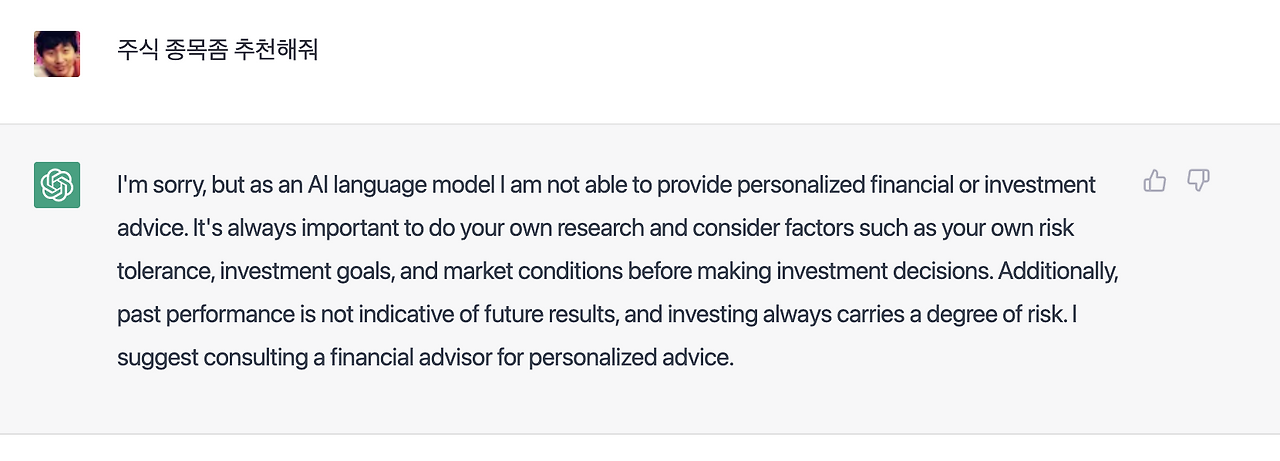The image size is (1280, 461).
Task: Click the Korean user message text
Action: [x=217, y=50]
